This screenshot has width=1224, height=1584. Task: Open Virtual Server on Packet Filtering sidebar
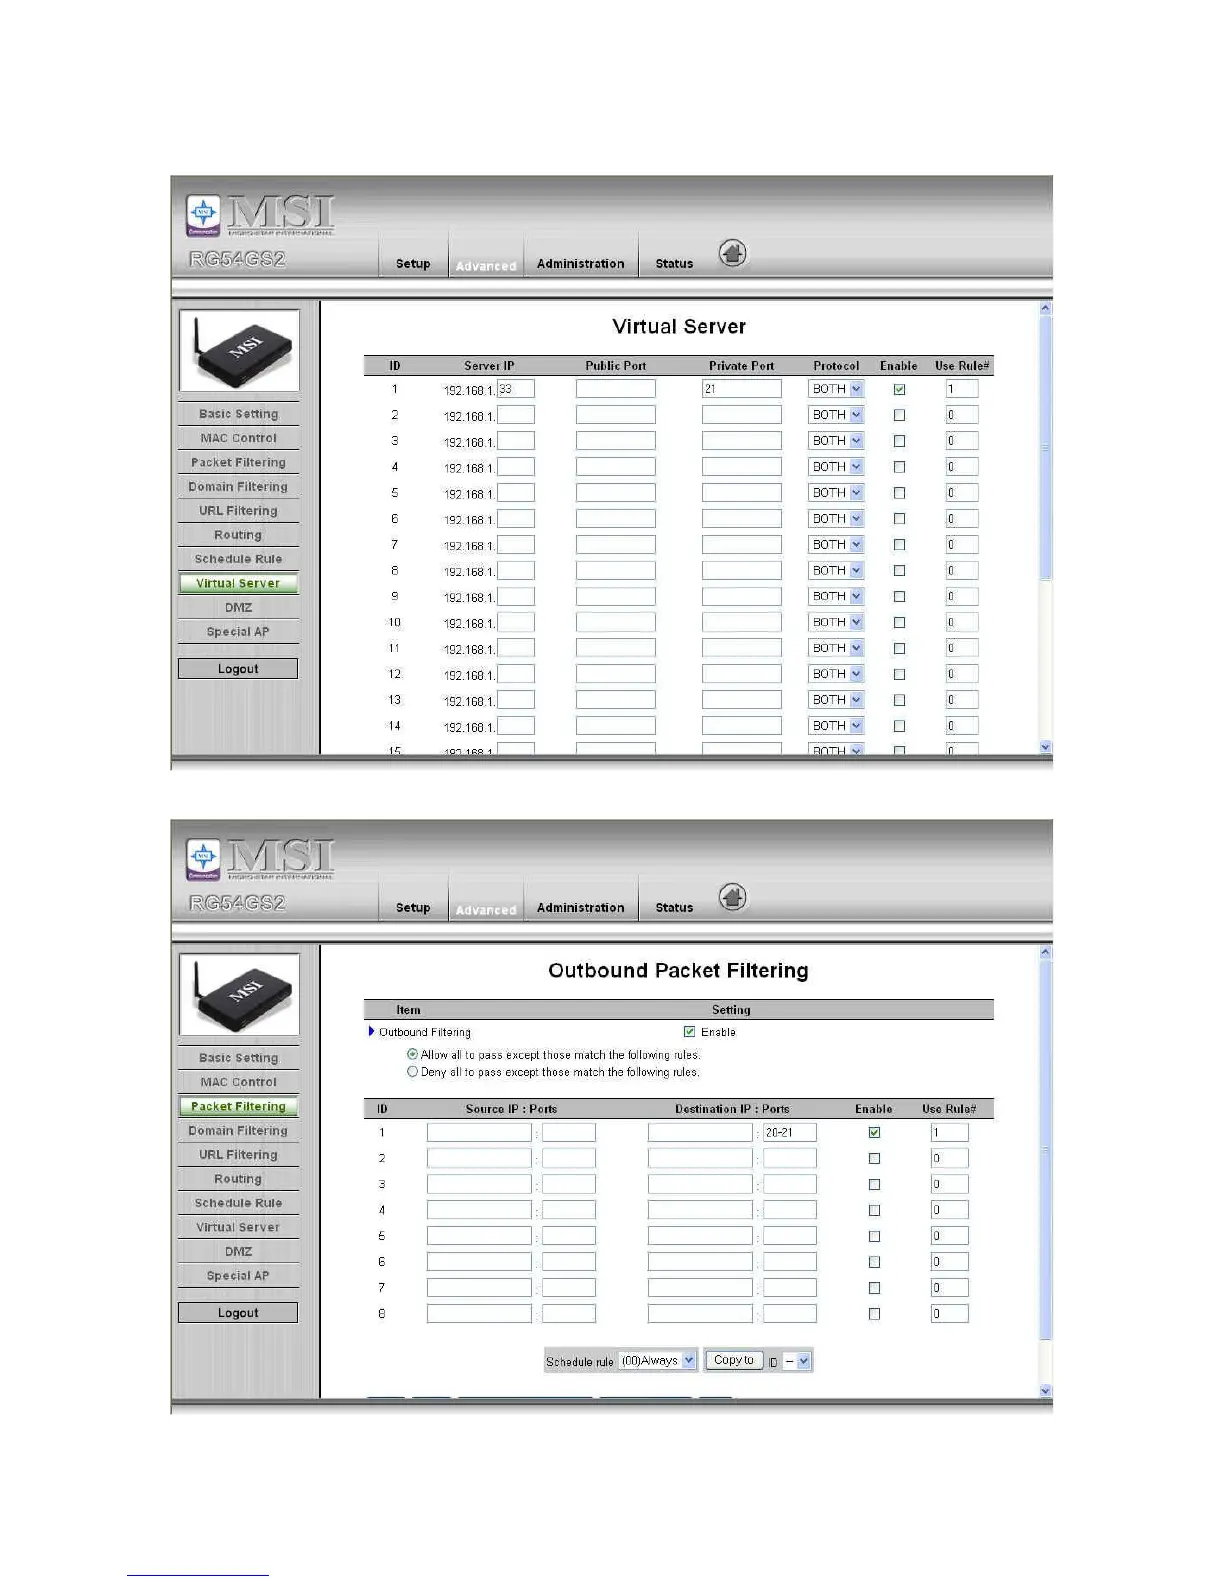point(238,1228)
